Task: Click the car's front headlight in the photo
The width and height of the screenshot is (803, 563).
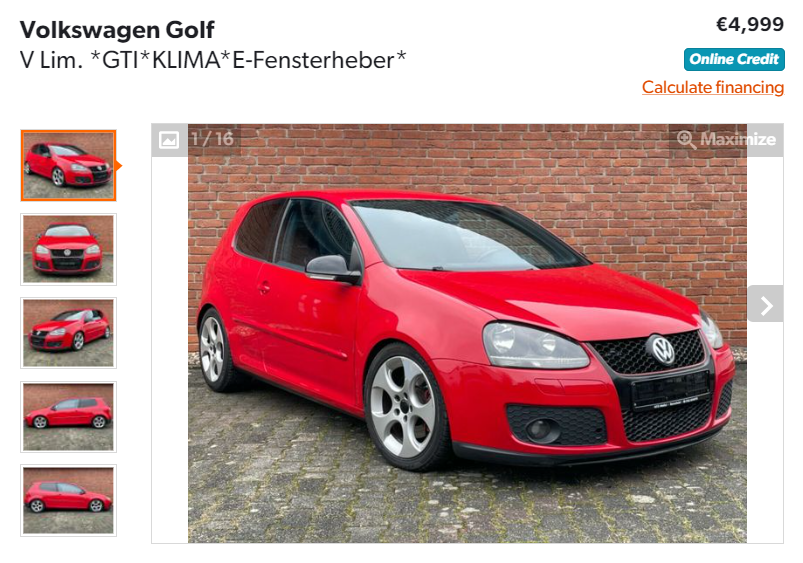Action: 534,345
